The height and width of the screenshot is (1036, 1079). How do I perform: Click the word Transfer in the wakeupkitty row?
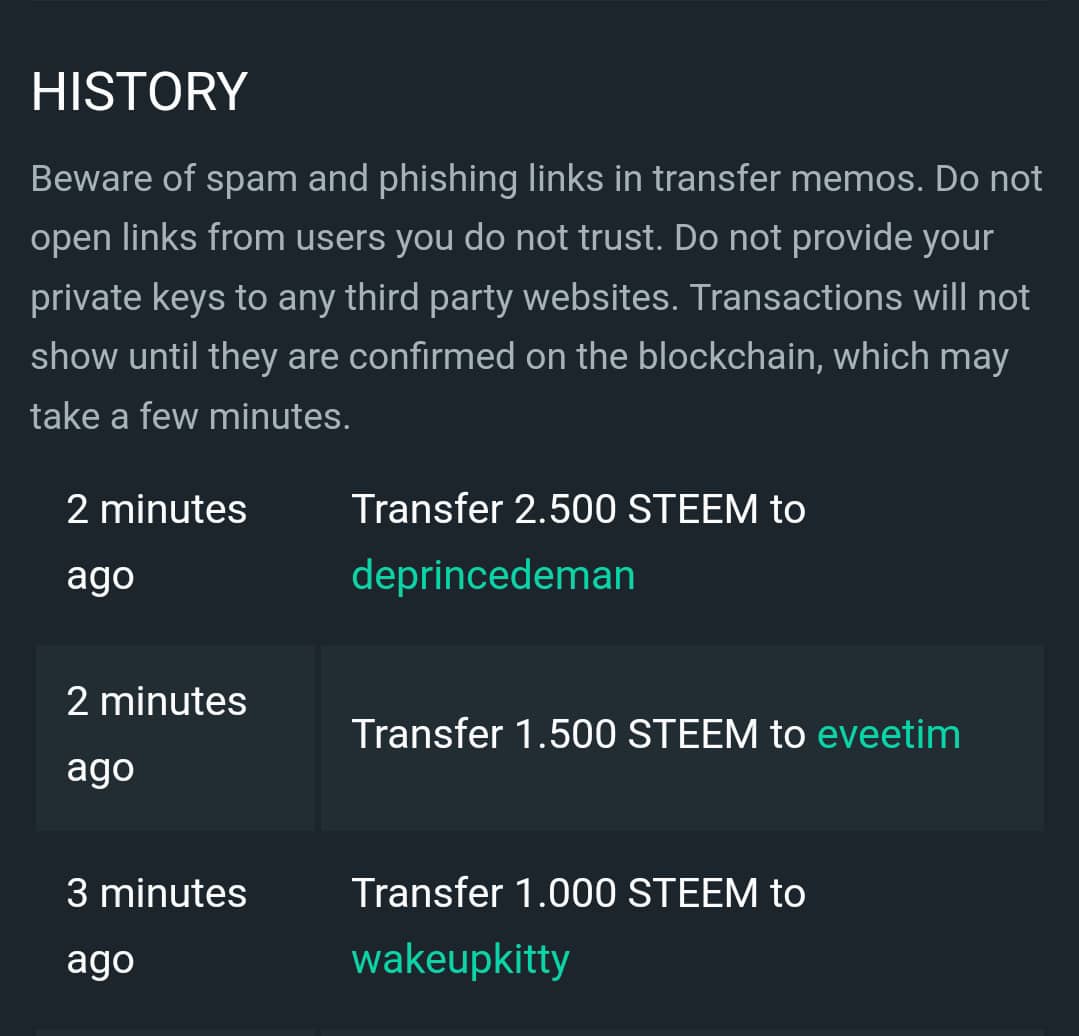tap(427, 893)
